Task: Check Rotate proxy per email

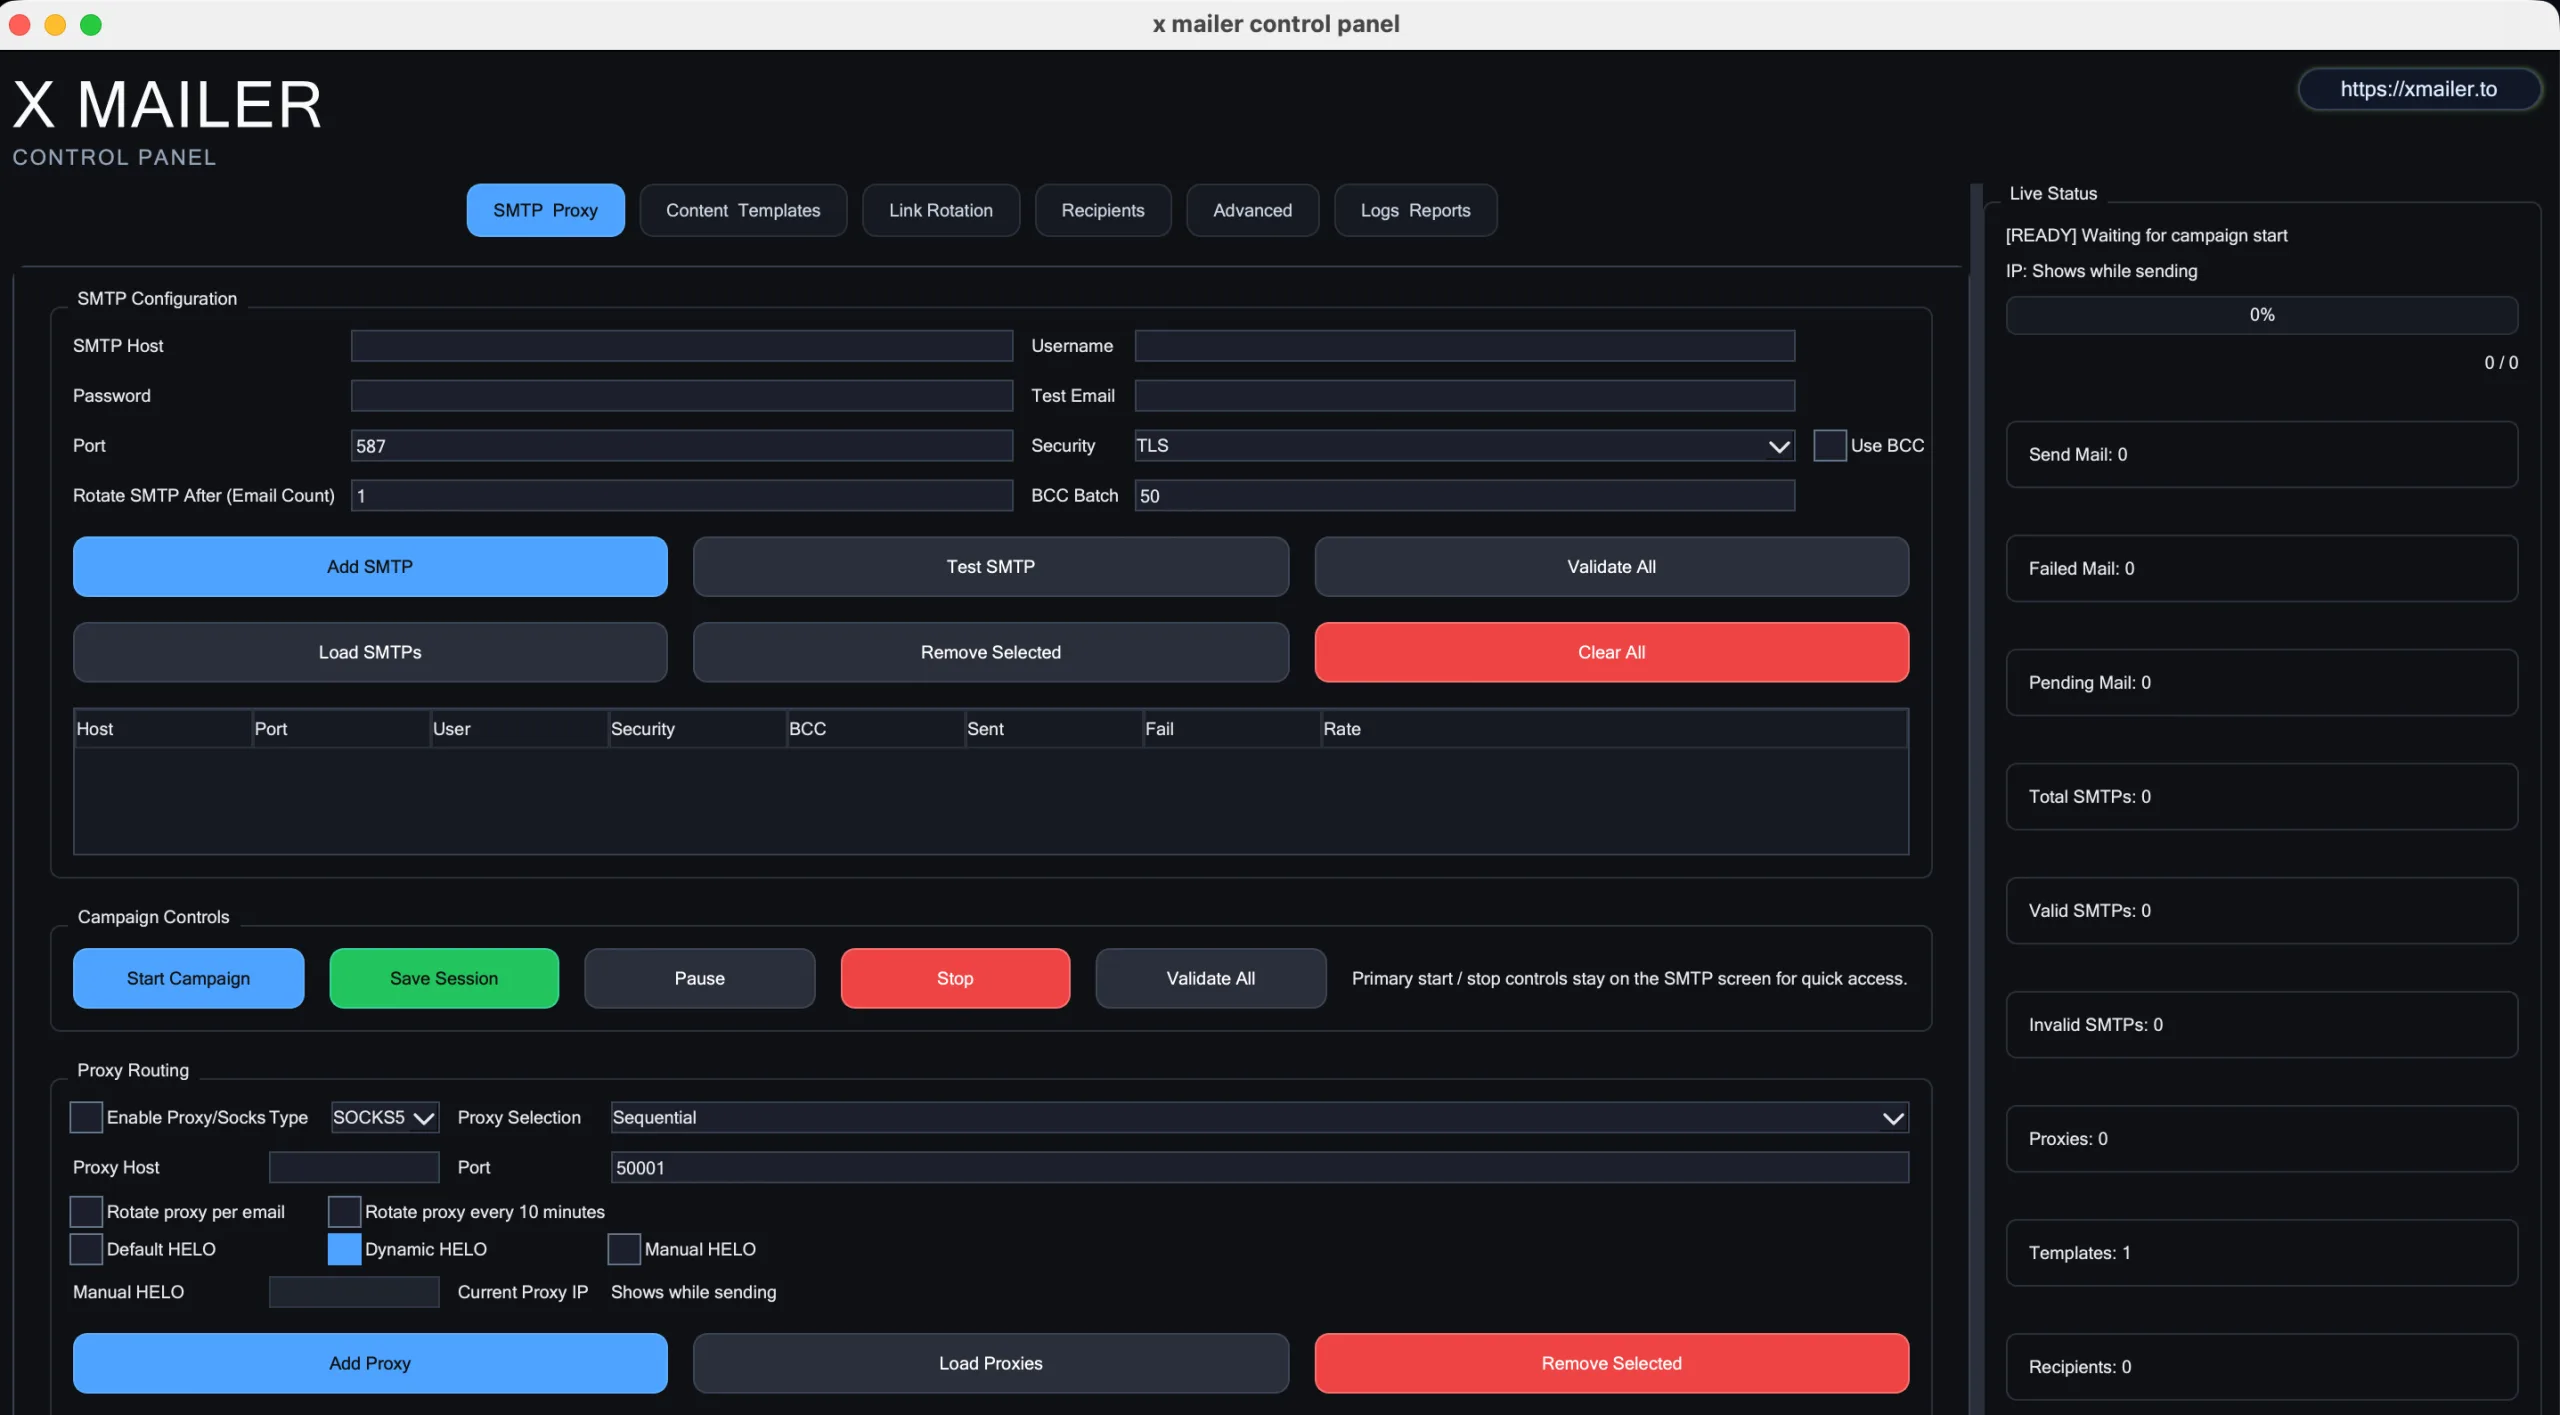Action: tap(86, 1212)
